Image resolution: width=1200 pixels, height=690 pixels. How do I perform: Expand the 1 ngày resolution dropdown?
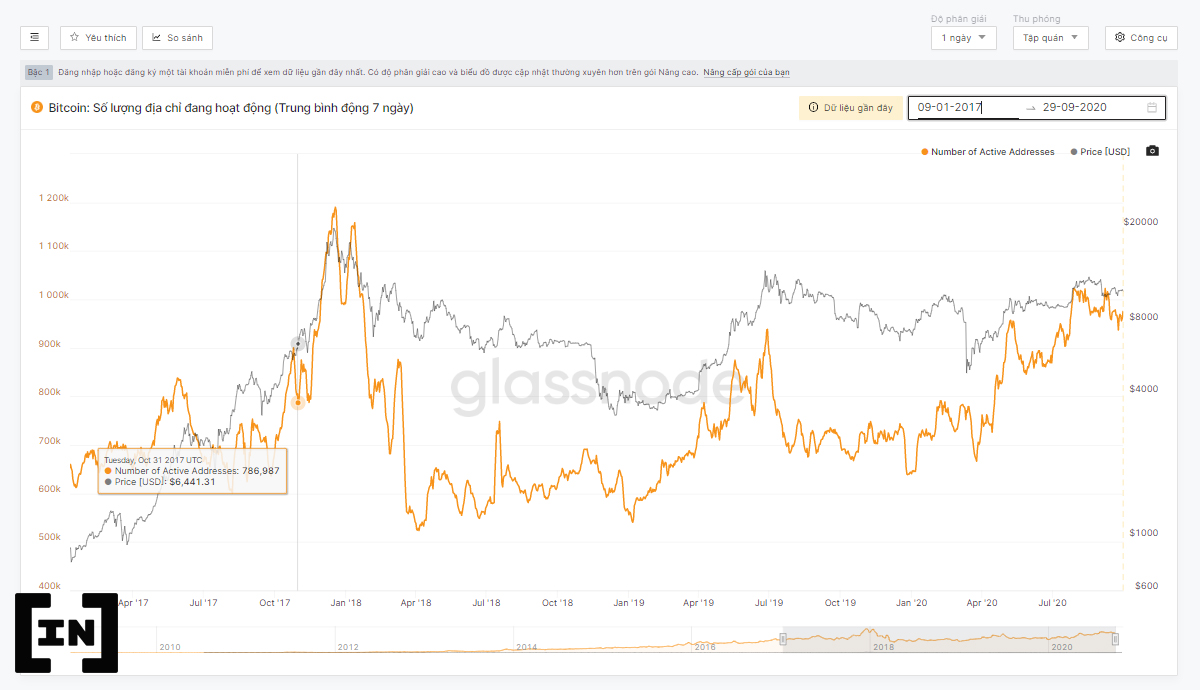[963, 38]
